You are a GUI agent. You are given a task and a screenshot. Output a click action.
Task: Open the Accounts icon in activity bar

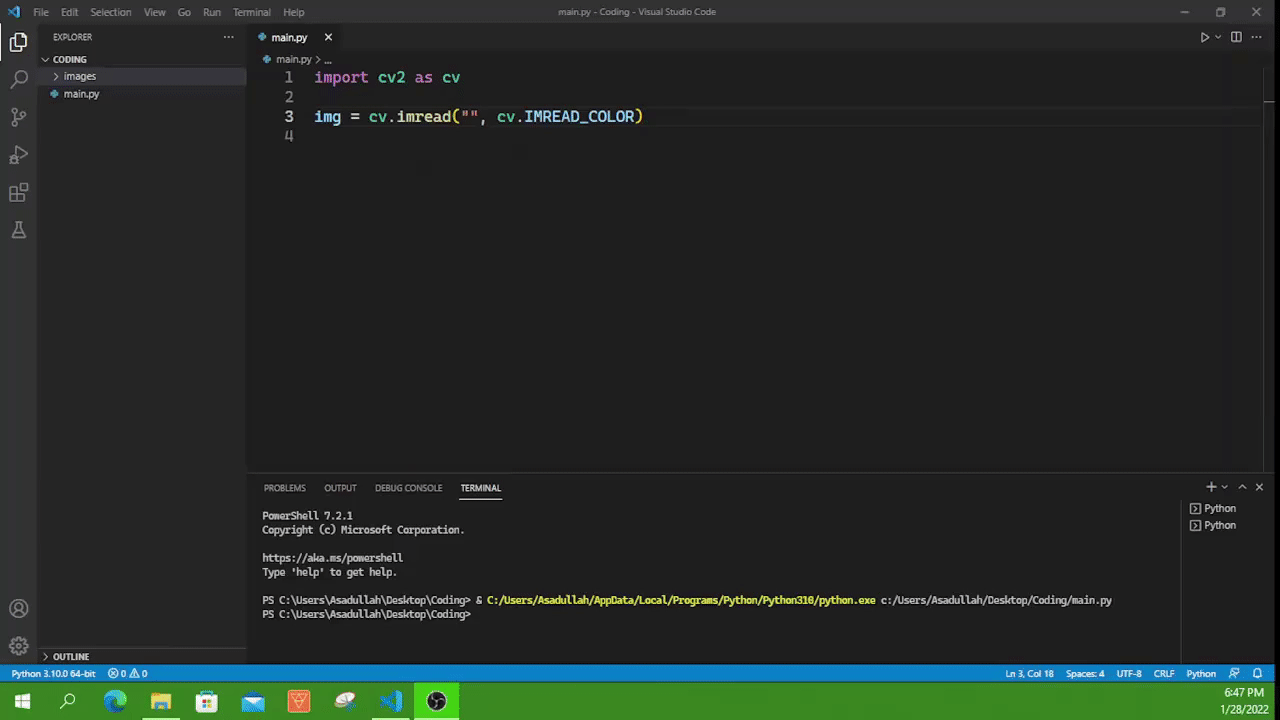click(x=18, y=608)
